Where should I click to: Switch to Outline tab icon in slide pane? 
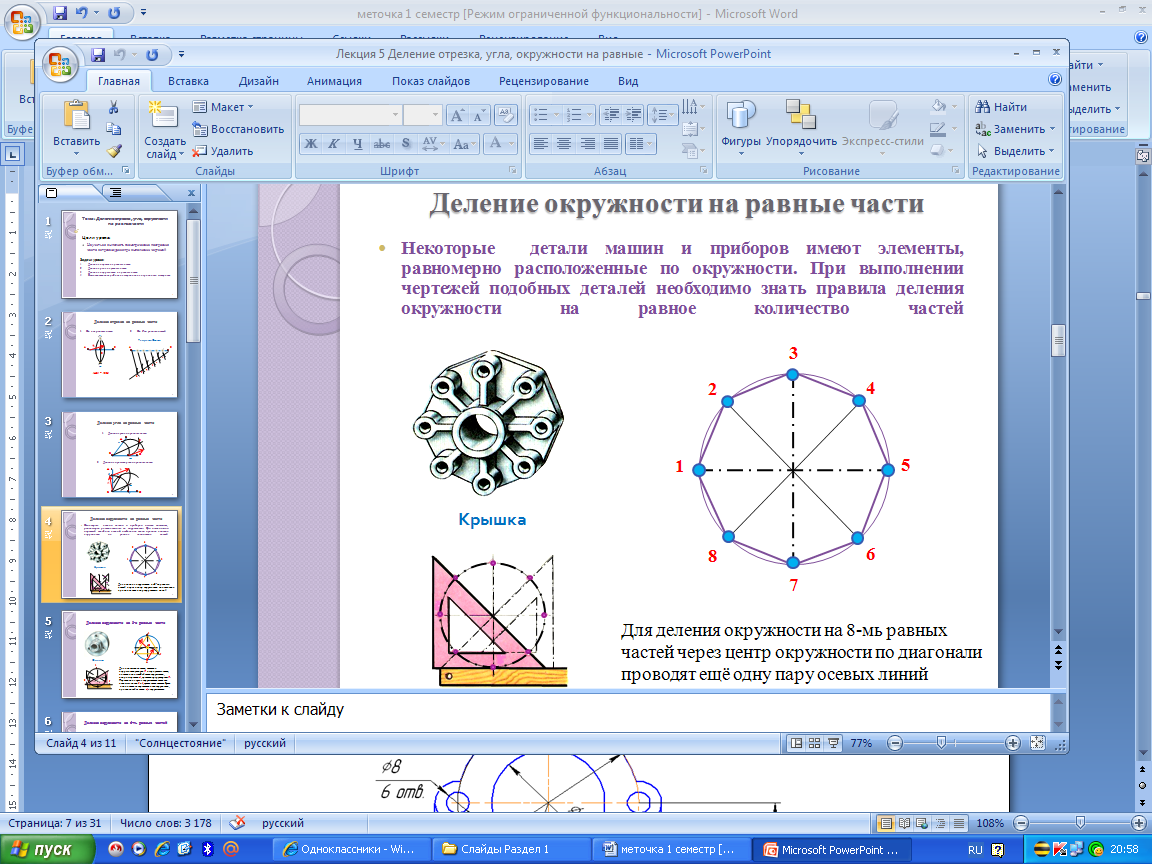[115, 192]
